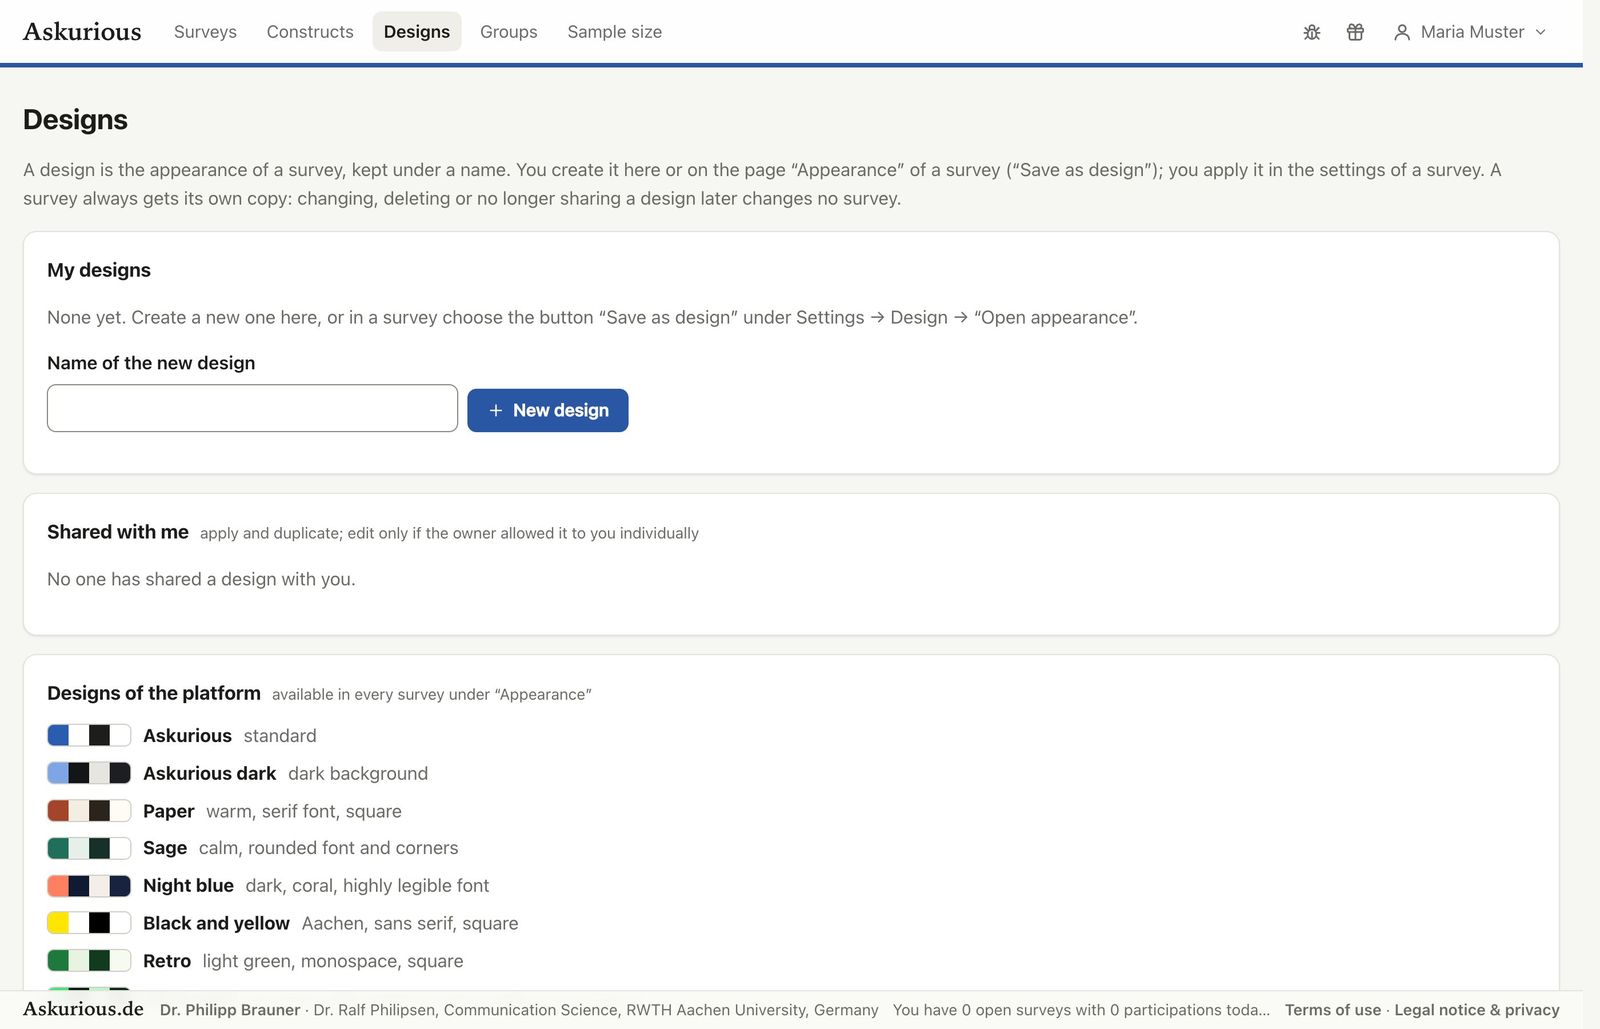Click the Askurious logo in header

click(82, 32)
